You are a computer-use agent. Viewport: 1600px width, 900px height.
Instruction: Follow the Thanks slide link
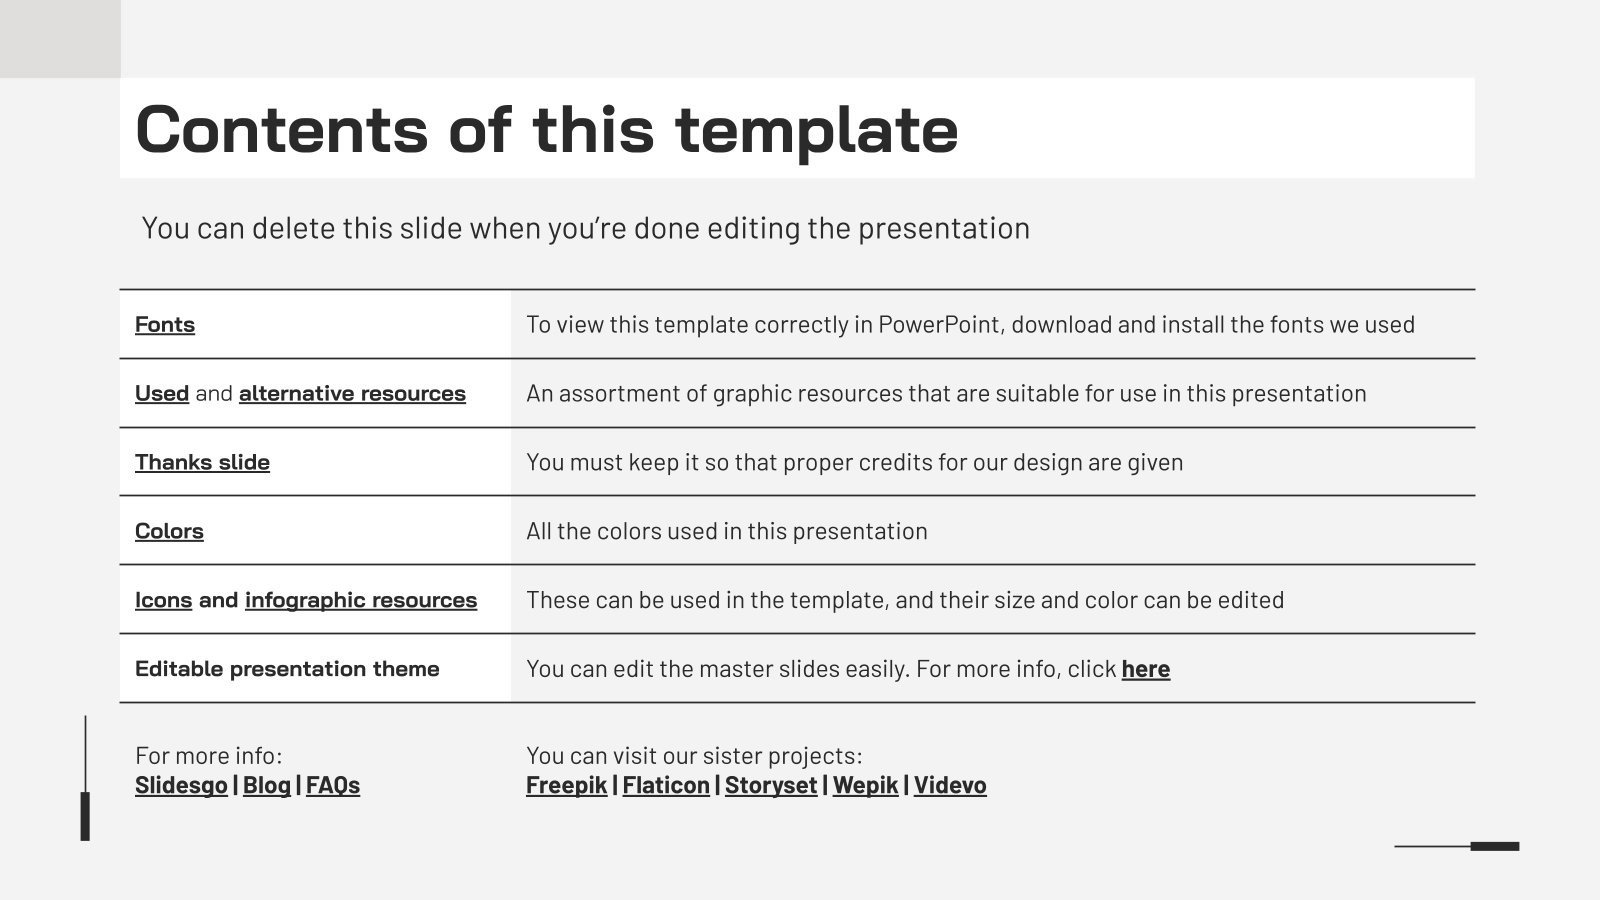click(202, 463)
